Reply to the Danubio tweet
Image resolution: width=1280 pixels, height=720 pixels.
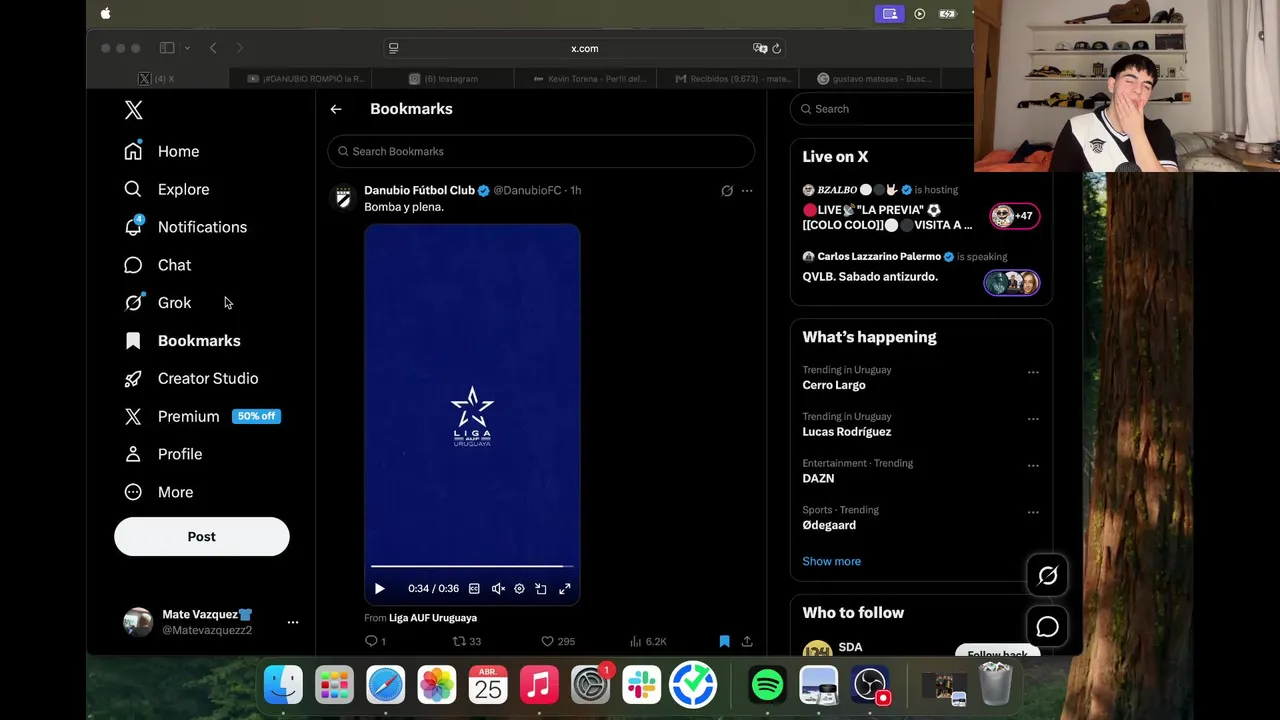pos(376,641)
